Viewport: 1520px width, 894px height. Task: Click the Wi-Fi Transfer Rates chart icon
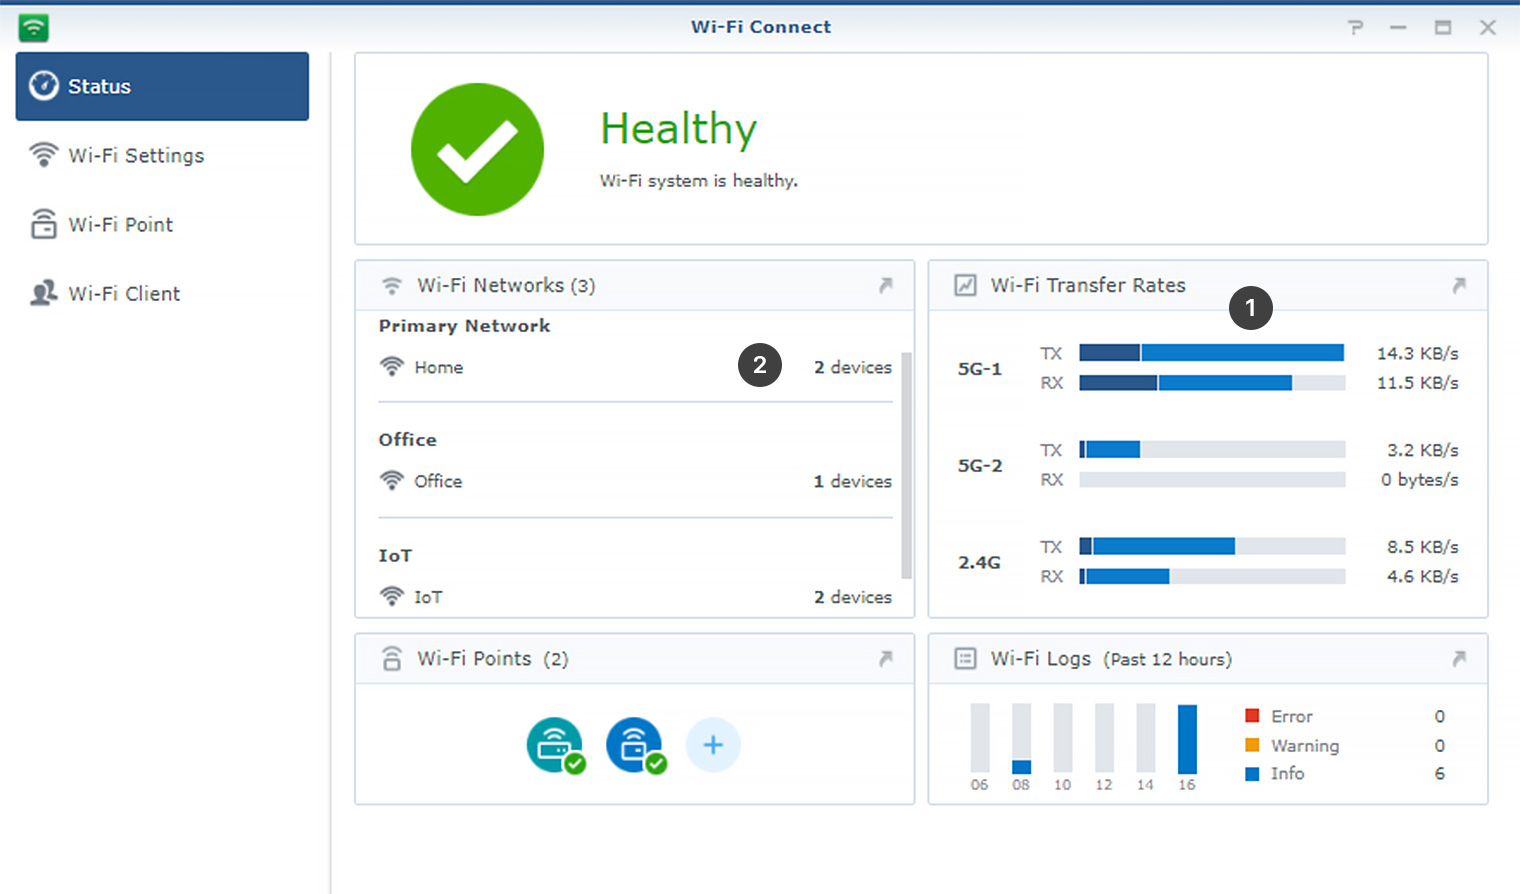[x=965, y=285]
